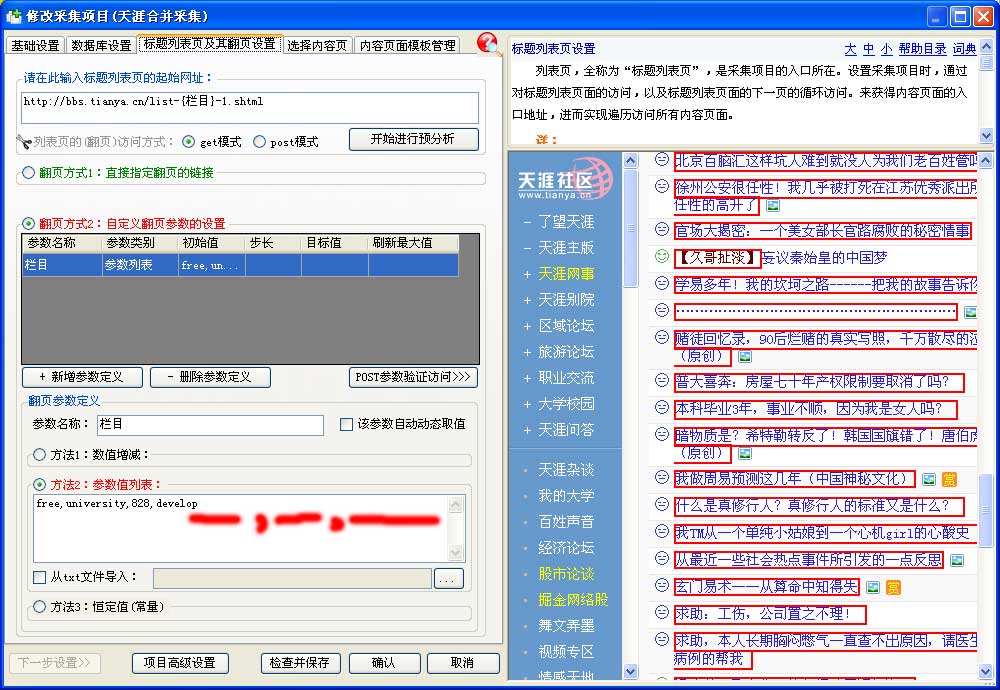Click the image icon after 赌徒回忆录 (原创)
1000x690 pixels.
tap(744, 356)
